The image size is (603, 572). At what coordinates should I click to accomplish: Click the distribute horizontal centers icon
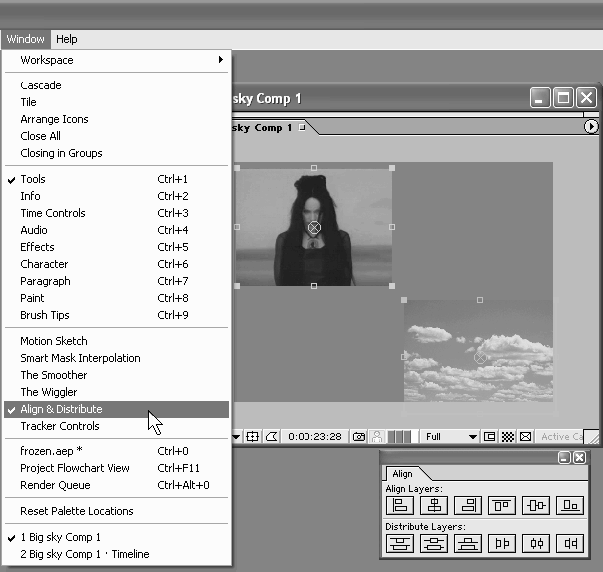click(x=536, y=544)
